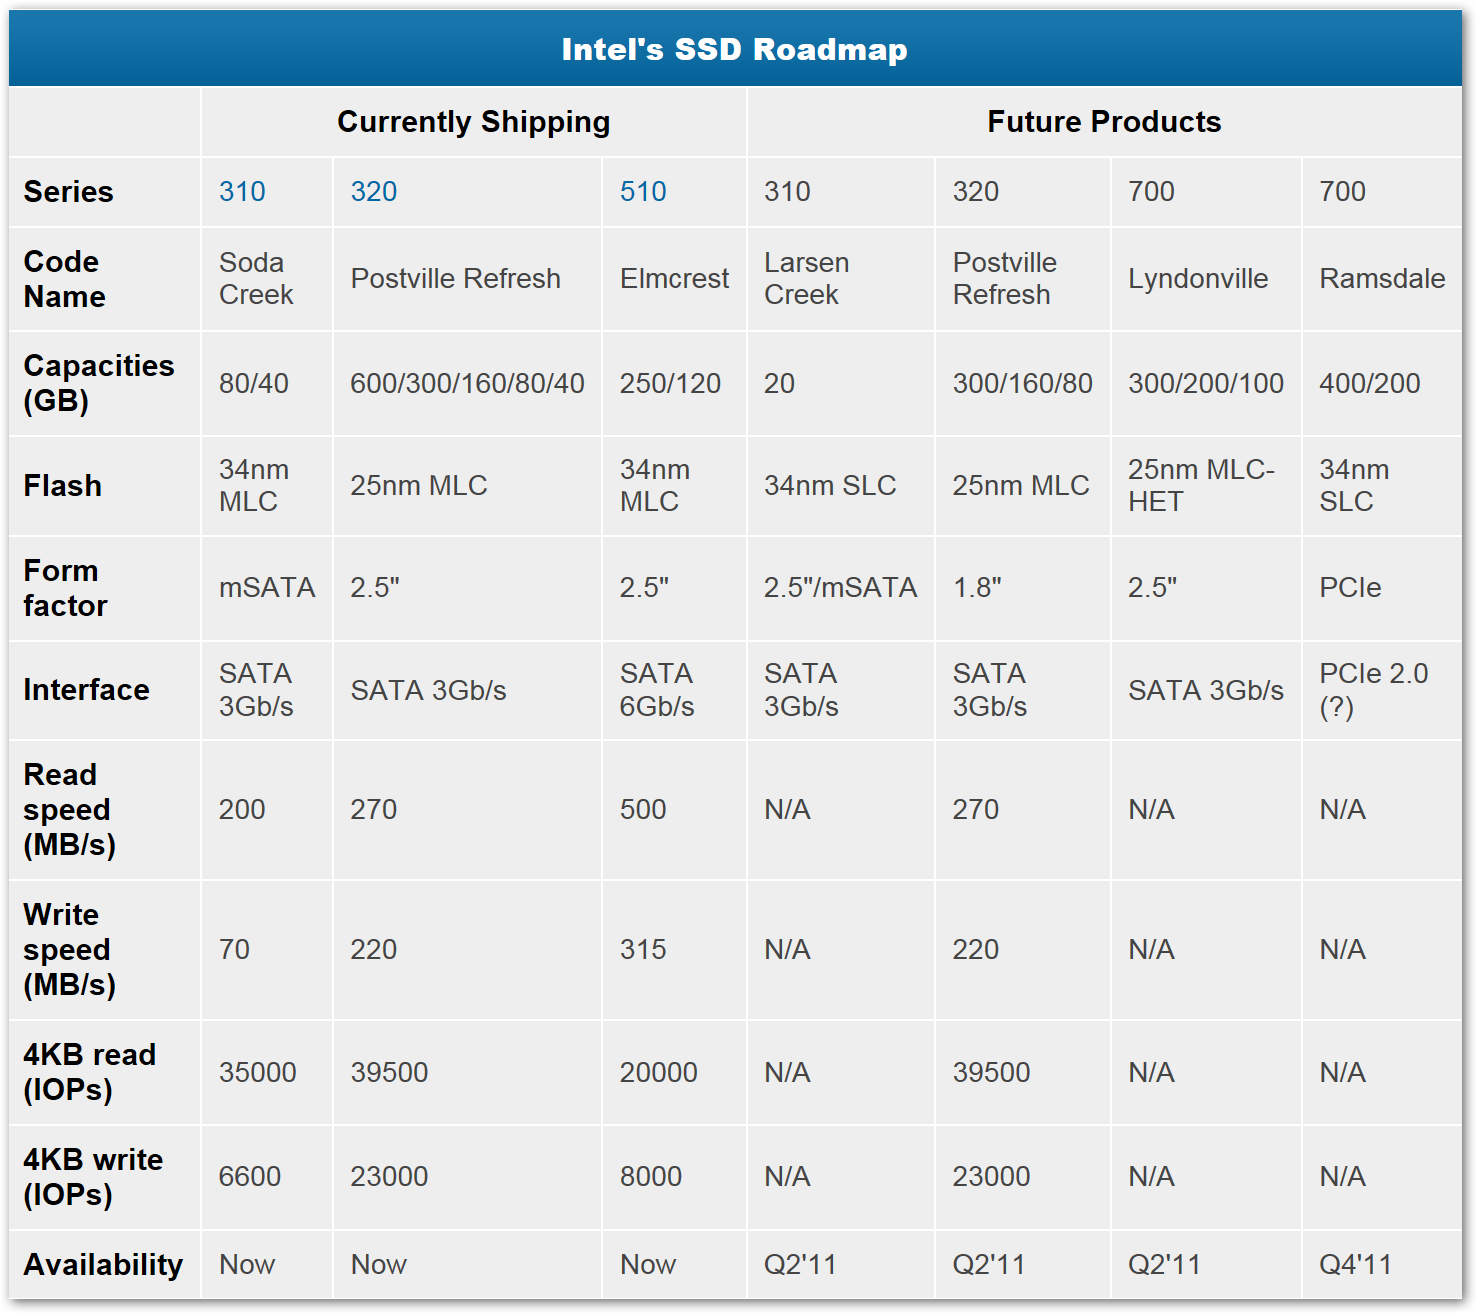
Task: Click the Read speed (MB/s) row label
Action: (x=69, y=810)
